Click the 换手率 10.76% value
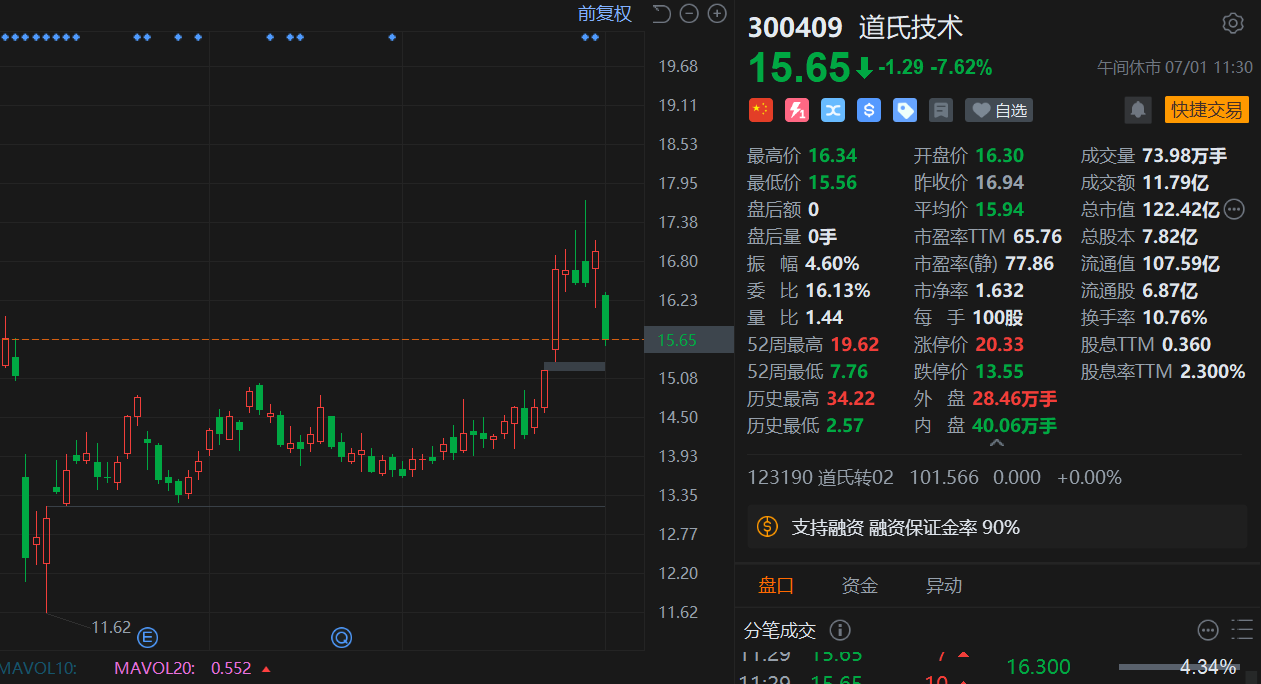This screenshot has height=684, width=1261. [x=1174, y=317]
